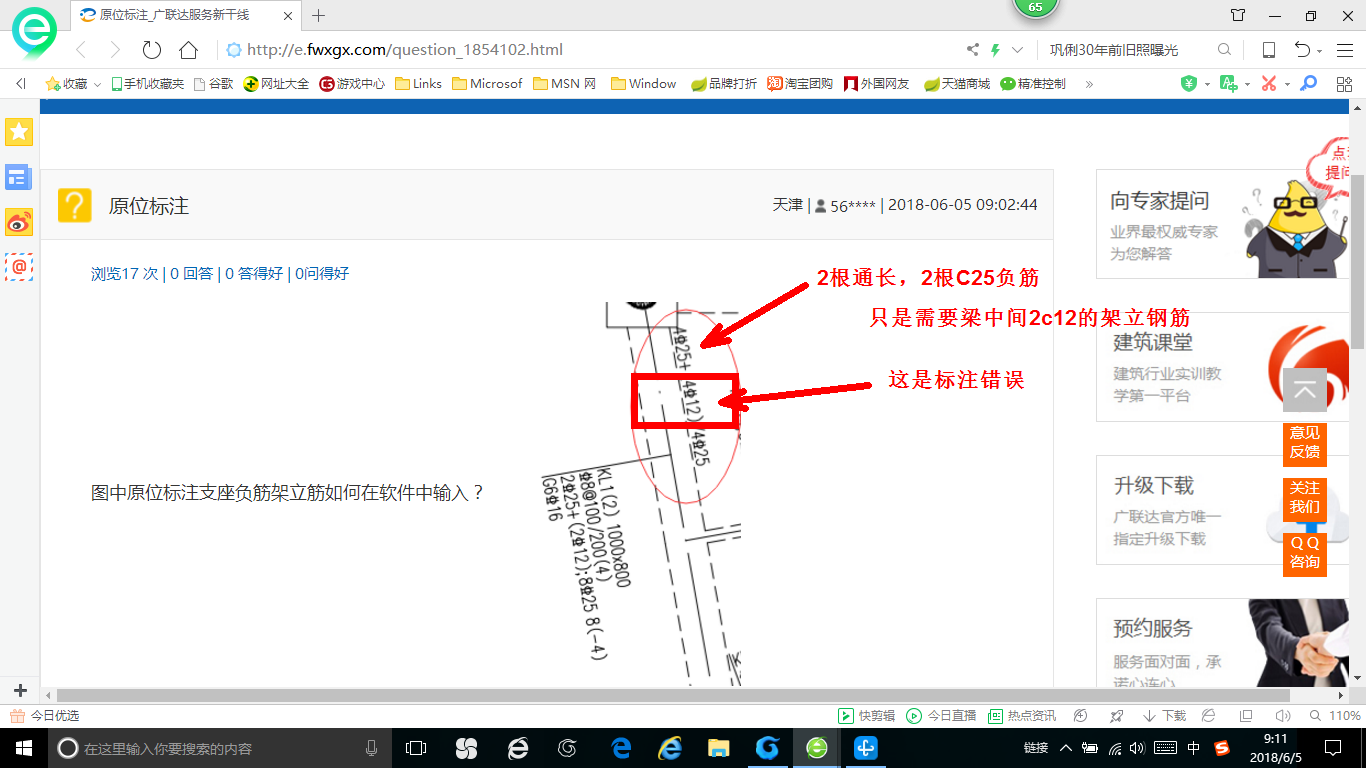
Task: Open dropdown next to scissors icon
Action: click(1287, 85)
